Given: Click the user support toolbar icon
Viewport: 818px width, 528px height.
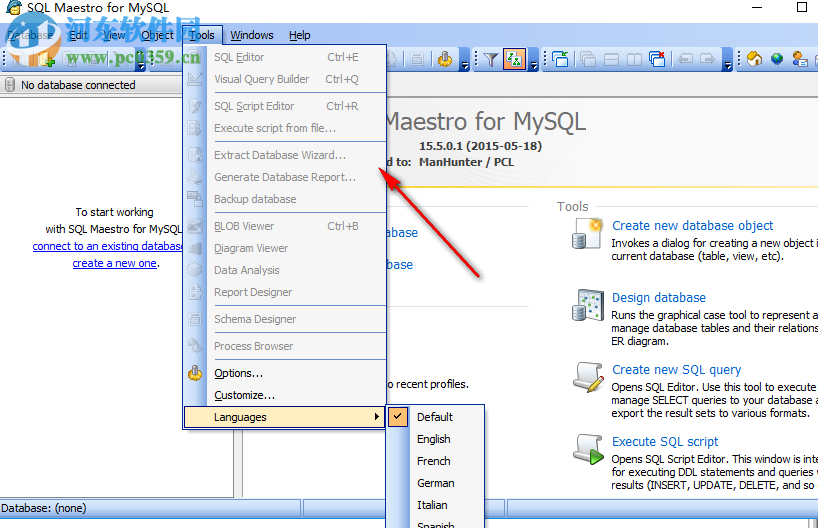Looking at the screenshot, I should tap(800, 59).
